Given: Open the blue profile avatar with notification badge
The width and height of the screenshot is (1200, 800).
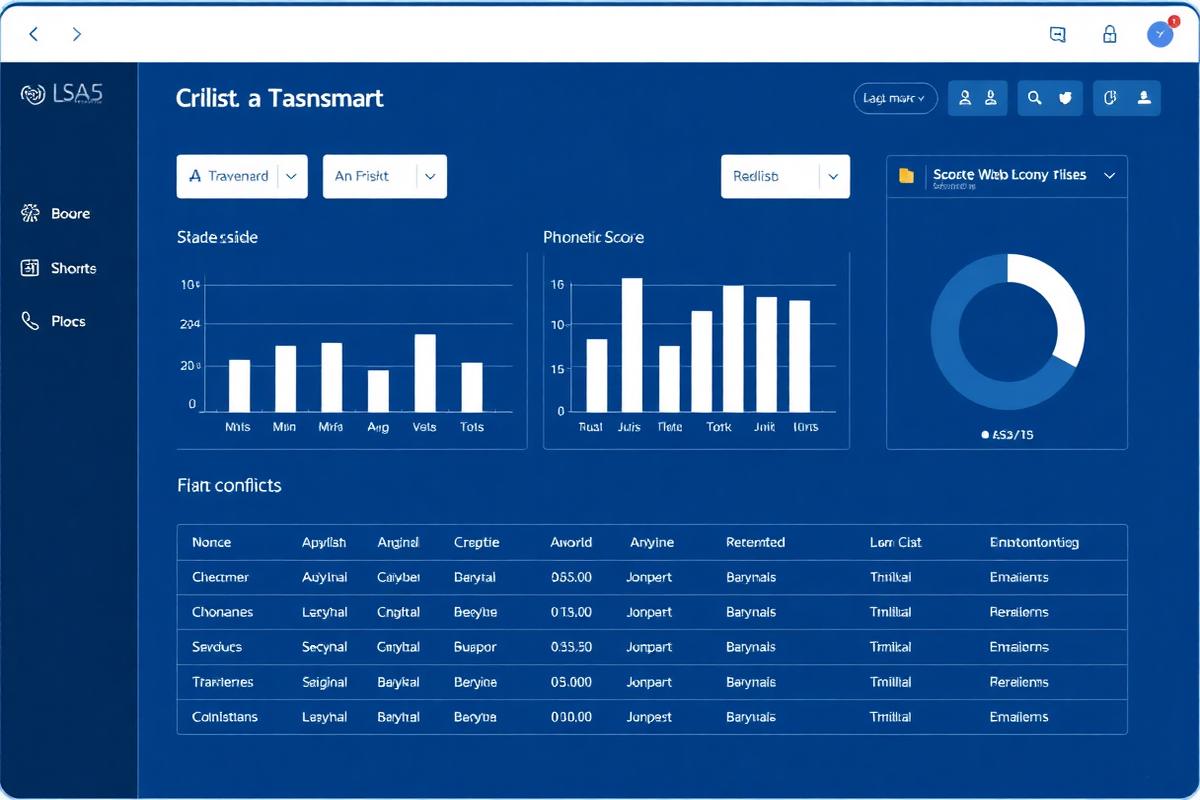Looking at the screenshot, I should 1161,33.
